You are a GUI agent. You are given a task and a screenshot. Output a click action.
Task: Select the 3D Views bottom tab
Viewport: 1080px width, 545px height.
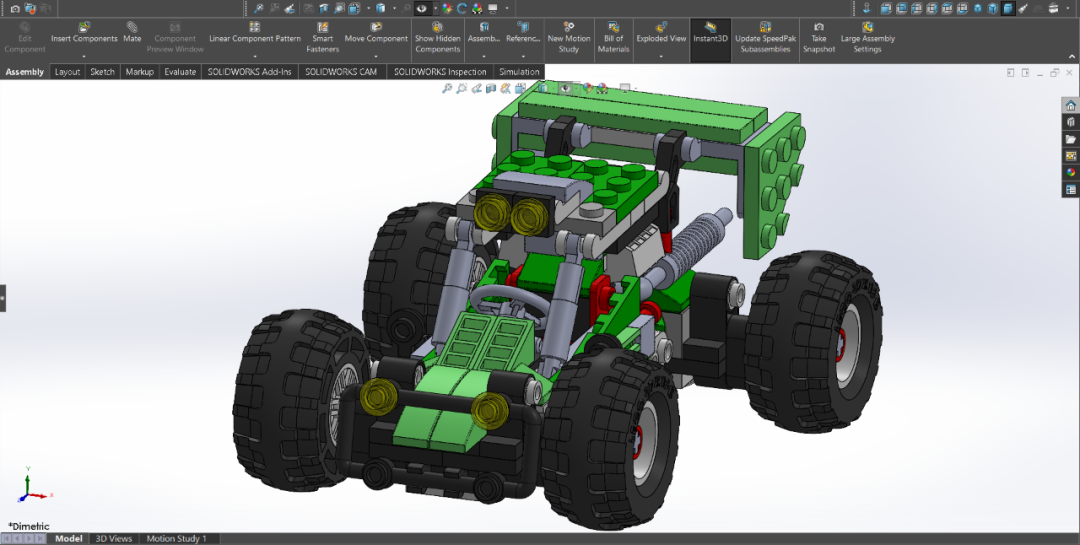[x=114, y=539]
